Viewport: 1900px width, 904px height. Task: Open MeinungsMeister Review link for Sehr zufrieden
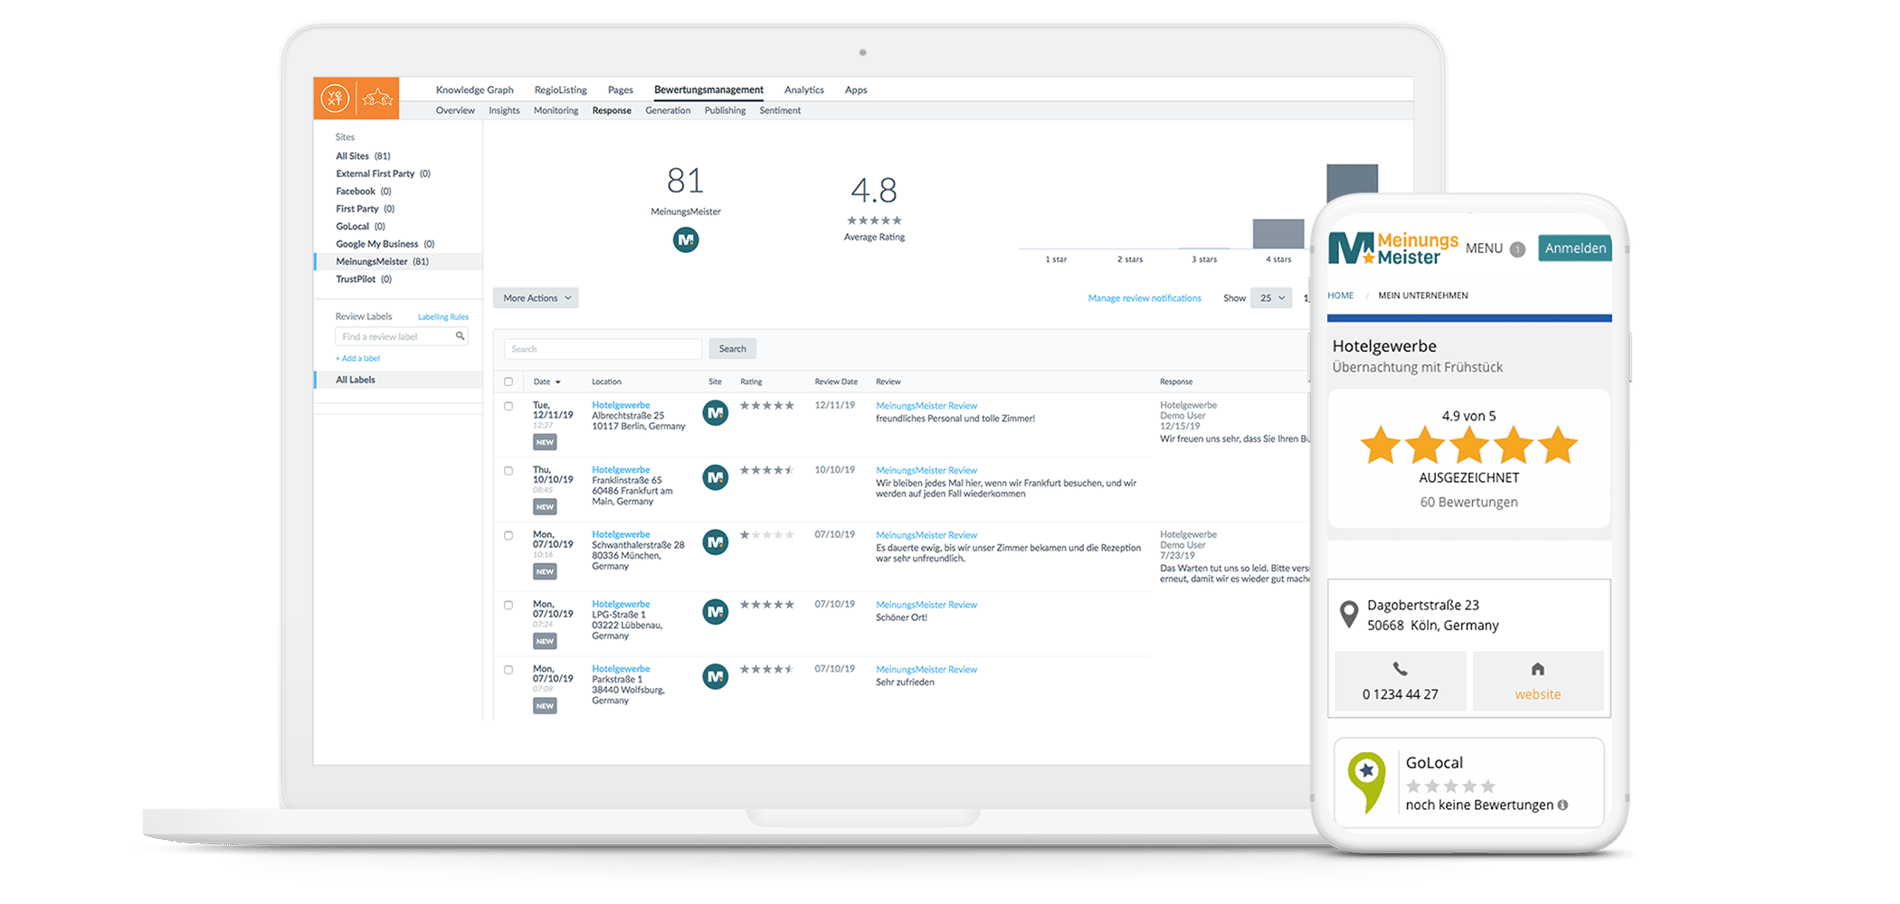926,670
